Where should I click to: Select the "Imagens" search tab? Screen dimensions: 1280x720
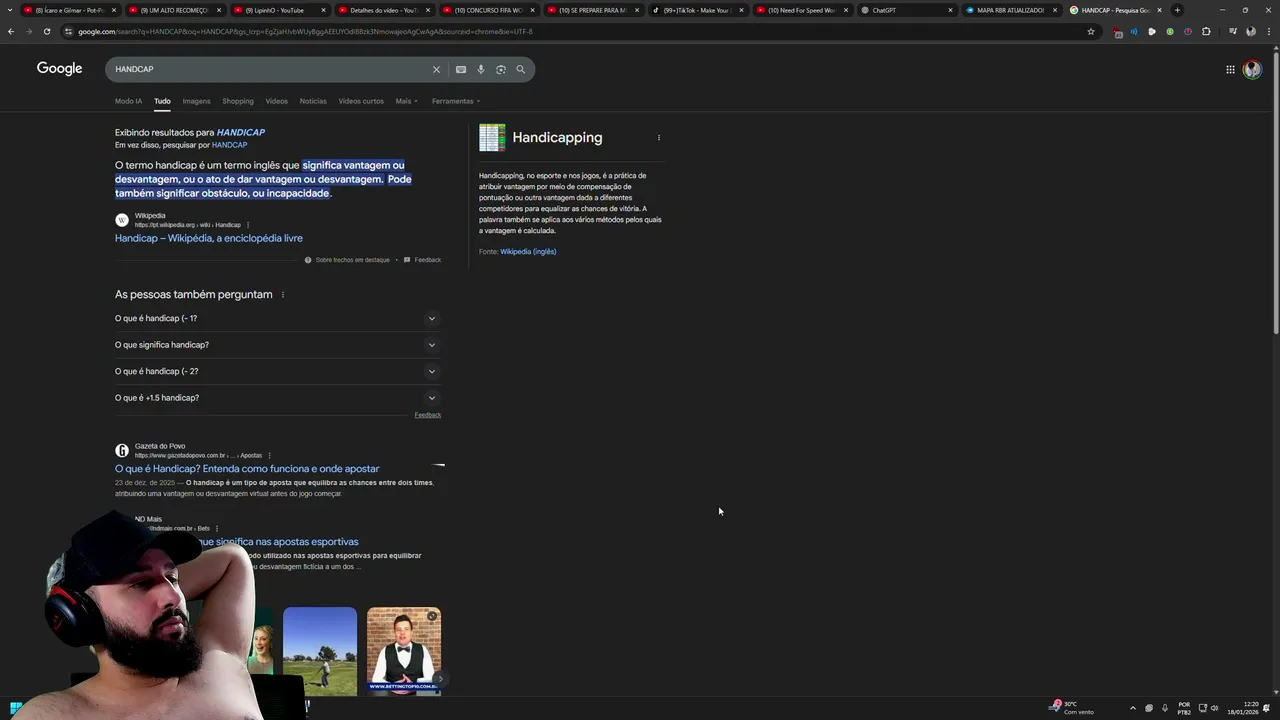click(x=196, y=101)
